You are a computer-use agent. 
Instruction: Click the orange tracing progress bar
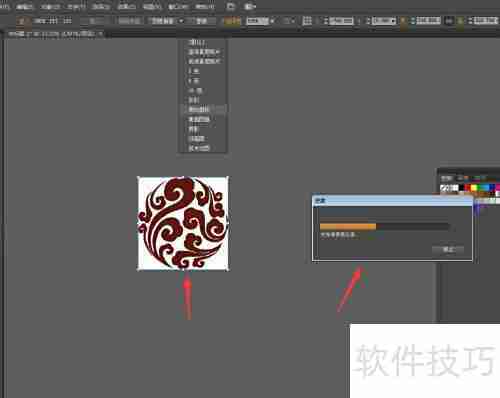pos(348,227)
